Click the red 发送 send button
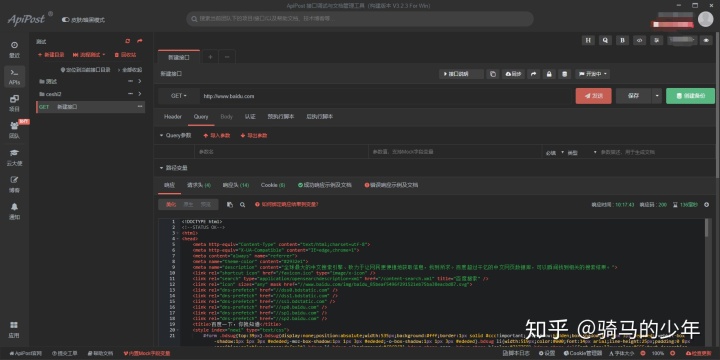 pyautogui.click(x=593, y=96)
